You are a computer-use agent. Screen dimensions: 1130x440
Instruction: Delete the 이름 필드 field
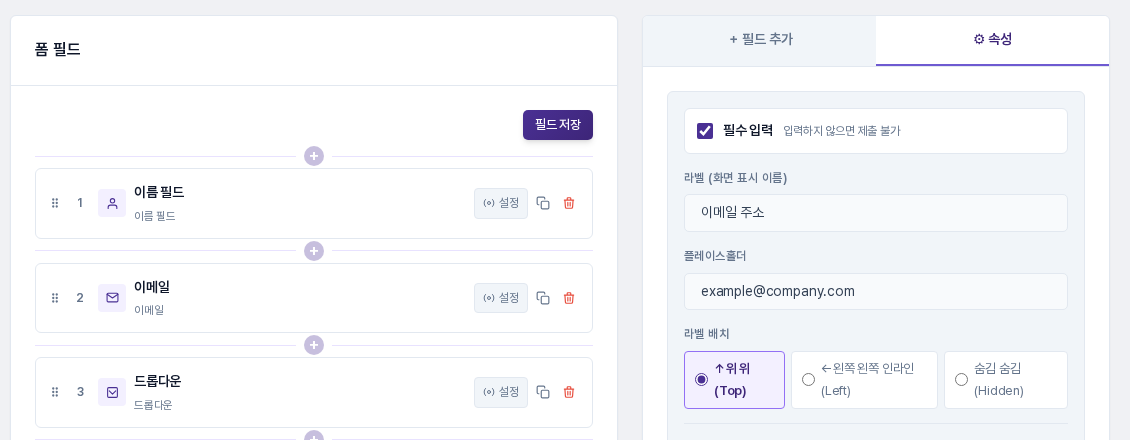pyautogui.click(x=569, y=203)
